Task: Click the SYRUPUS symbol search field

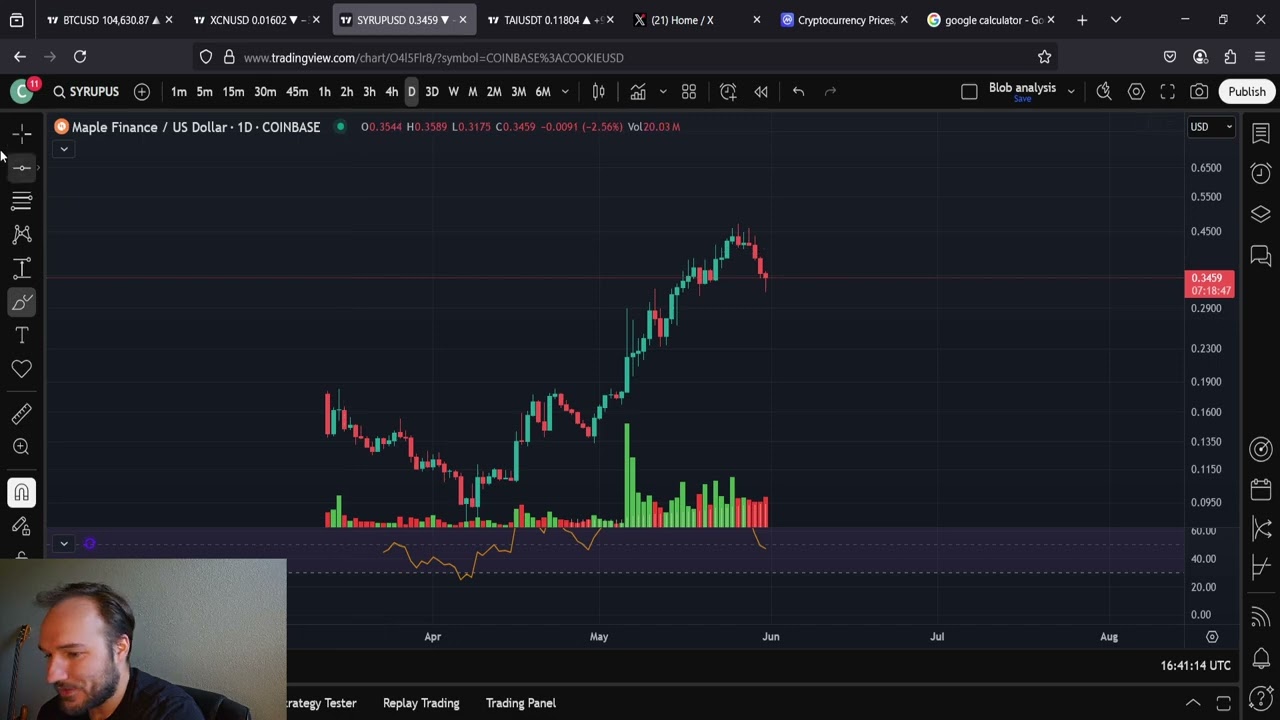Action: click(86, 92)
